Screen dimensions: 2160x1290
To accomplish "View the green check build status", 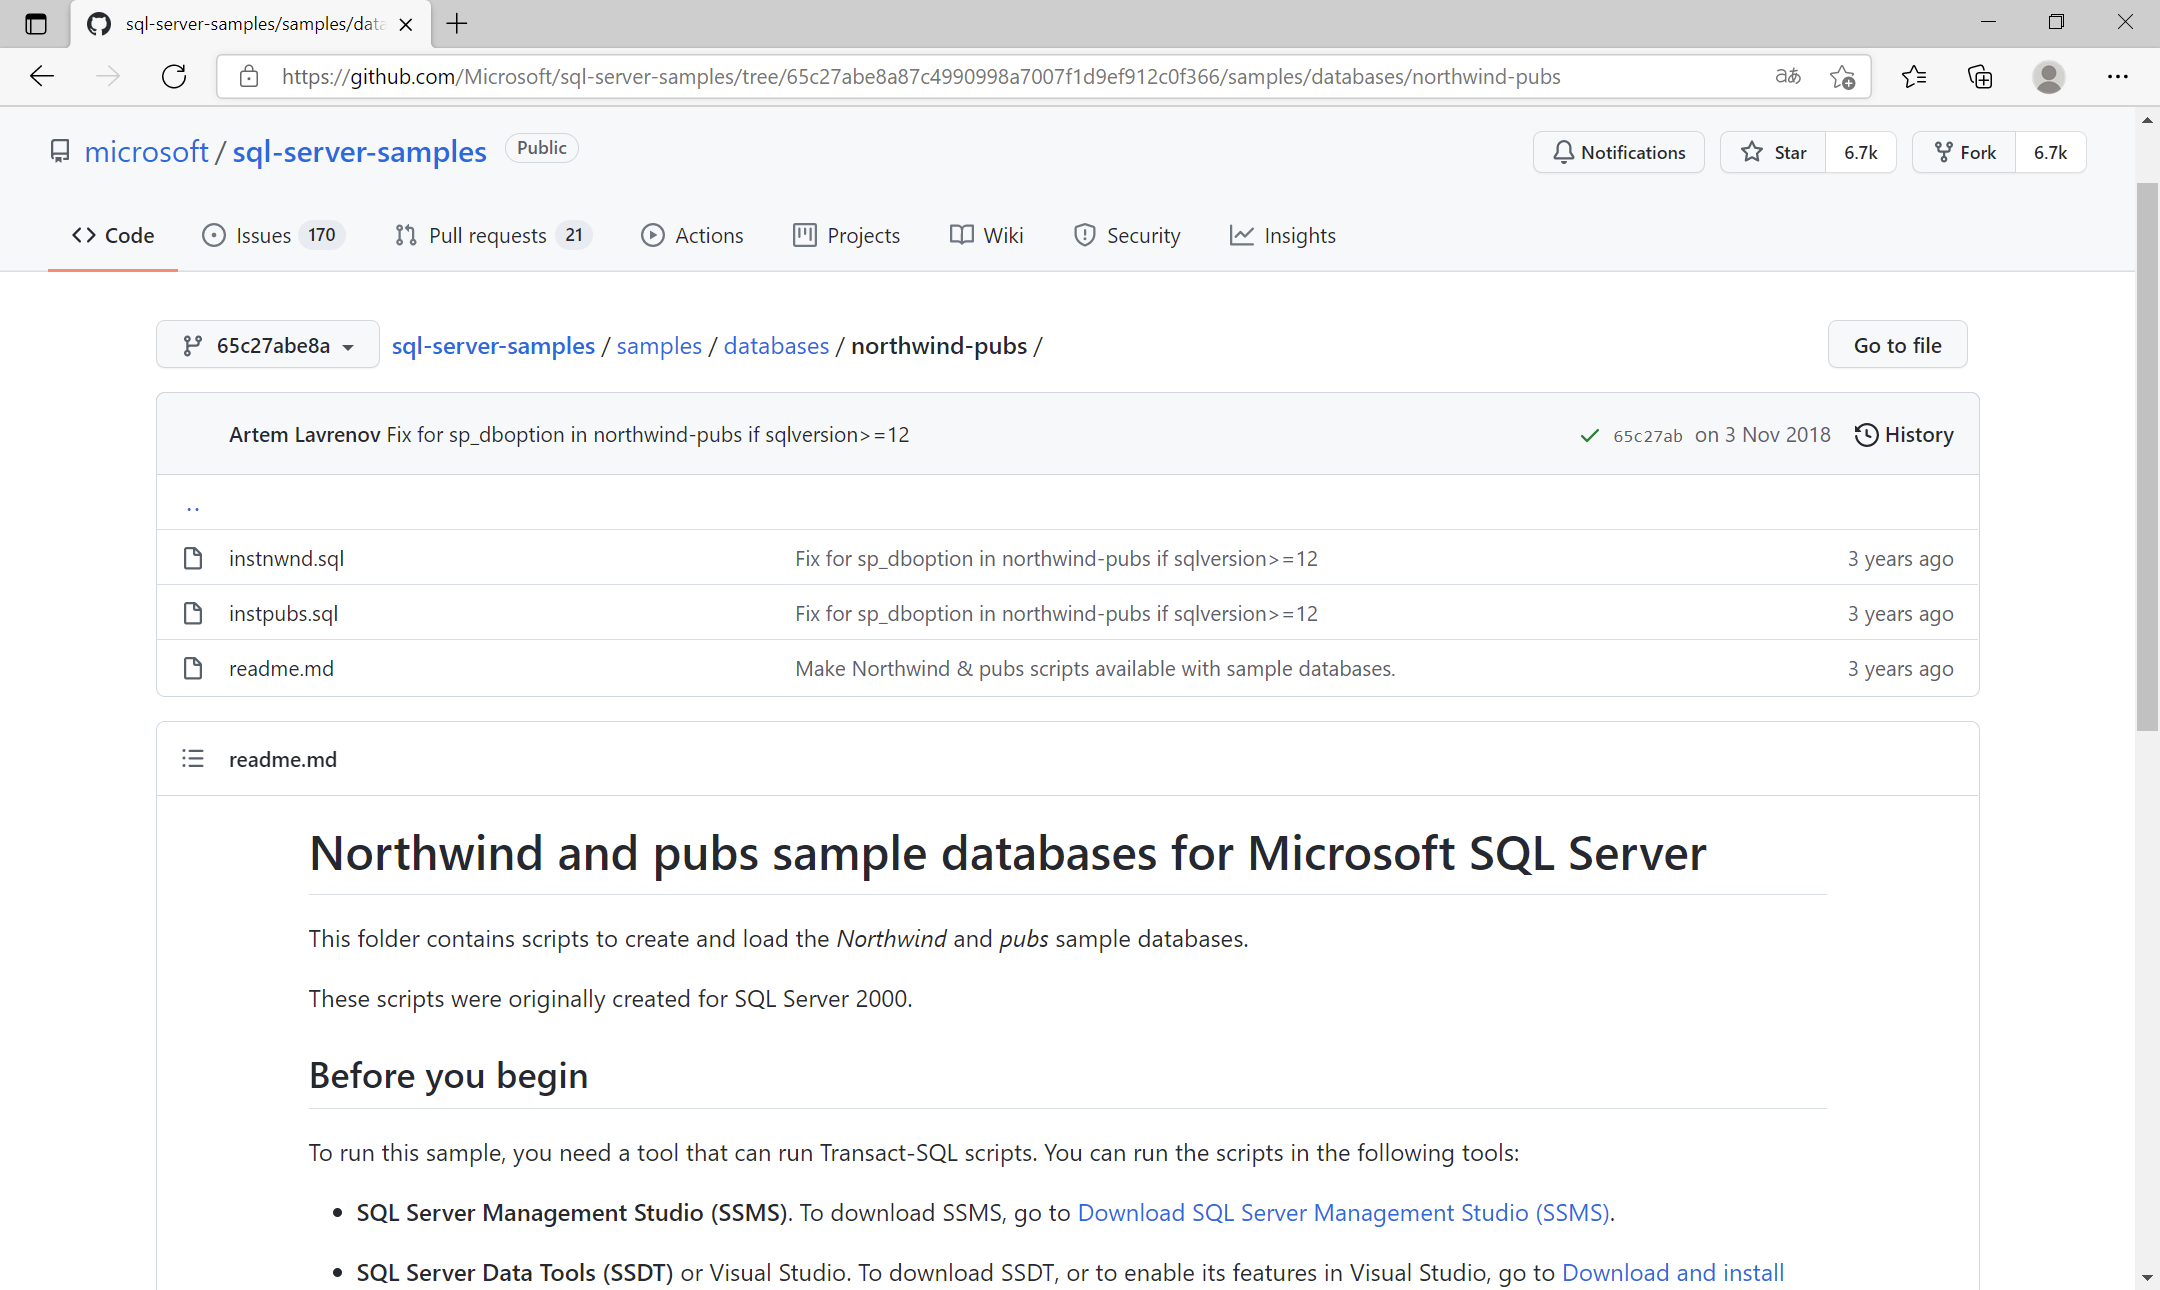I will pos(1589,435).
